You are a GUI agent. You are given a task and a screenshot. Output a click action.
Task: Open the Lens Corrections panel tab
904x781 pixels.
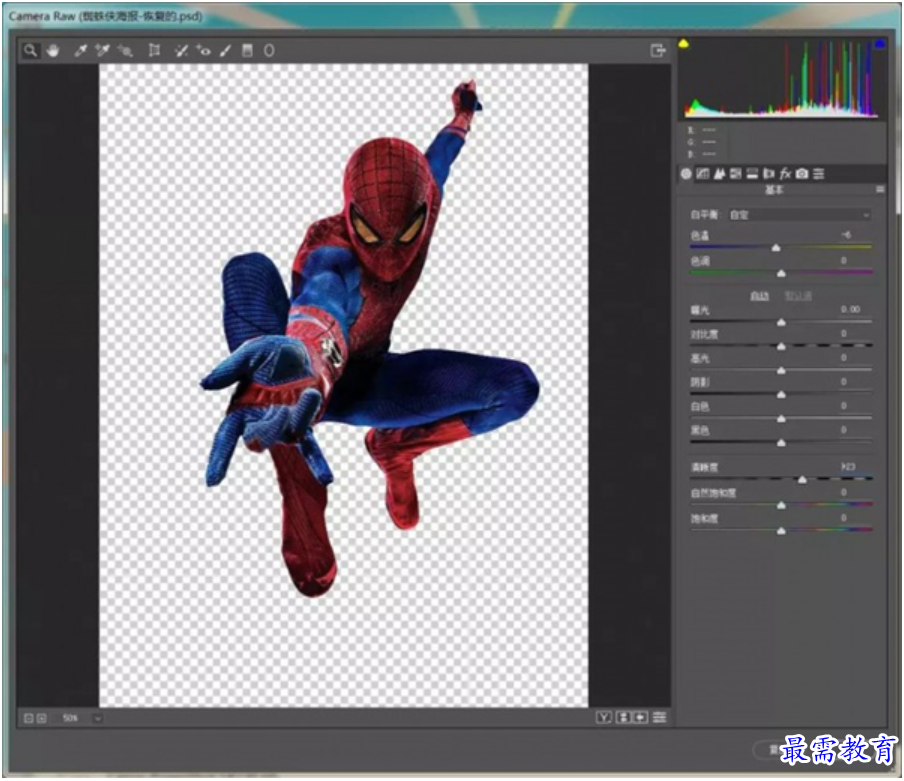coord(769,173)
